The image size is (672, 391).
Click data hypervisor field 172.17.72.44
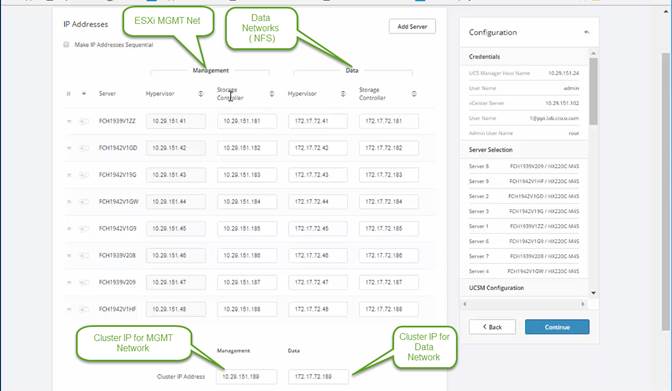point(318,202)
